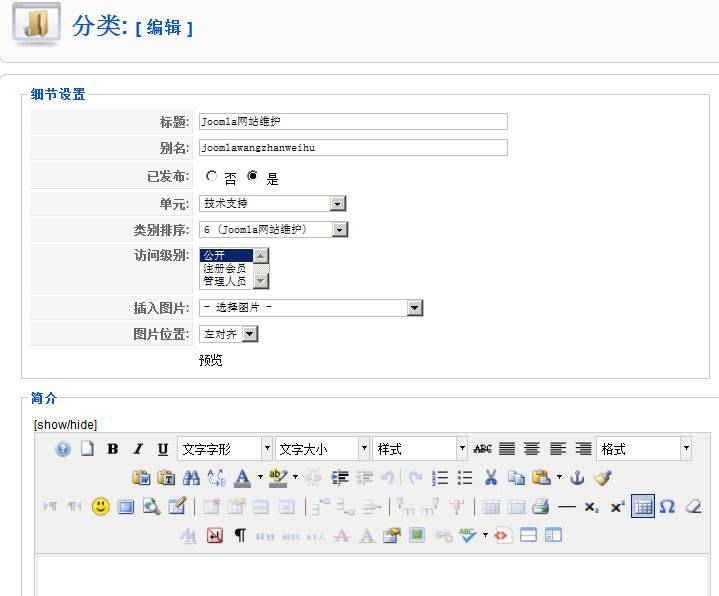
Task: Center align the text
Action: pos(531,448)
